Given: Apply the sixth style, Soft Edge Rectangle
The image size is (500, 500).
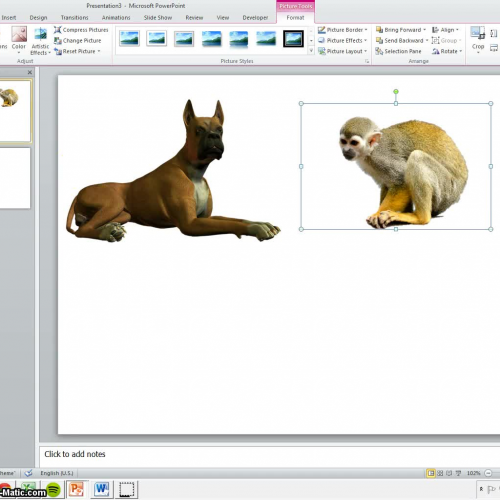Looking at the screenshot, I should [266, 39].
